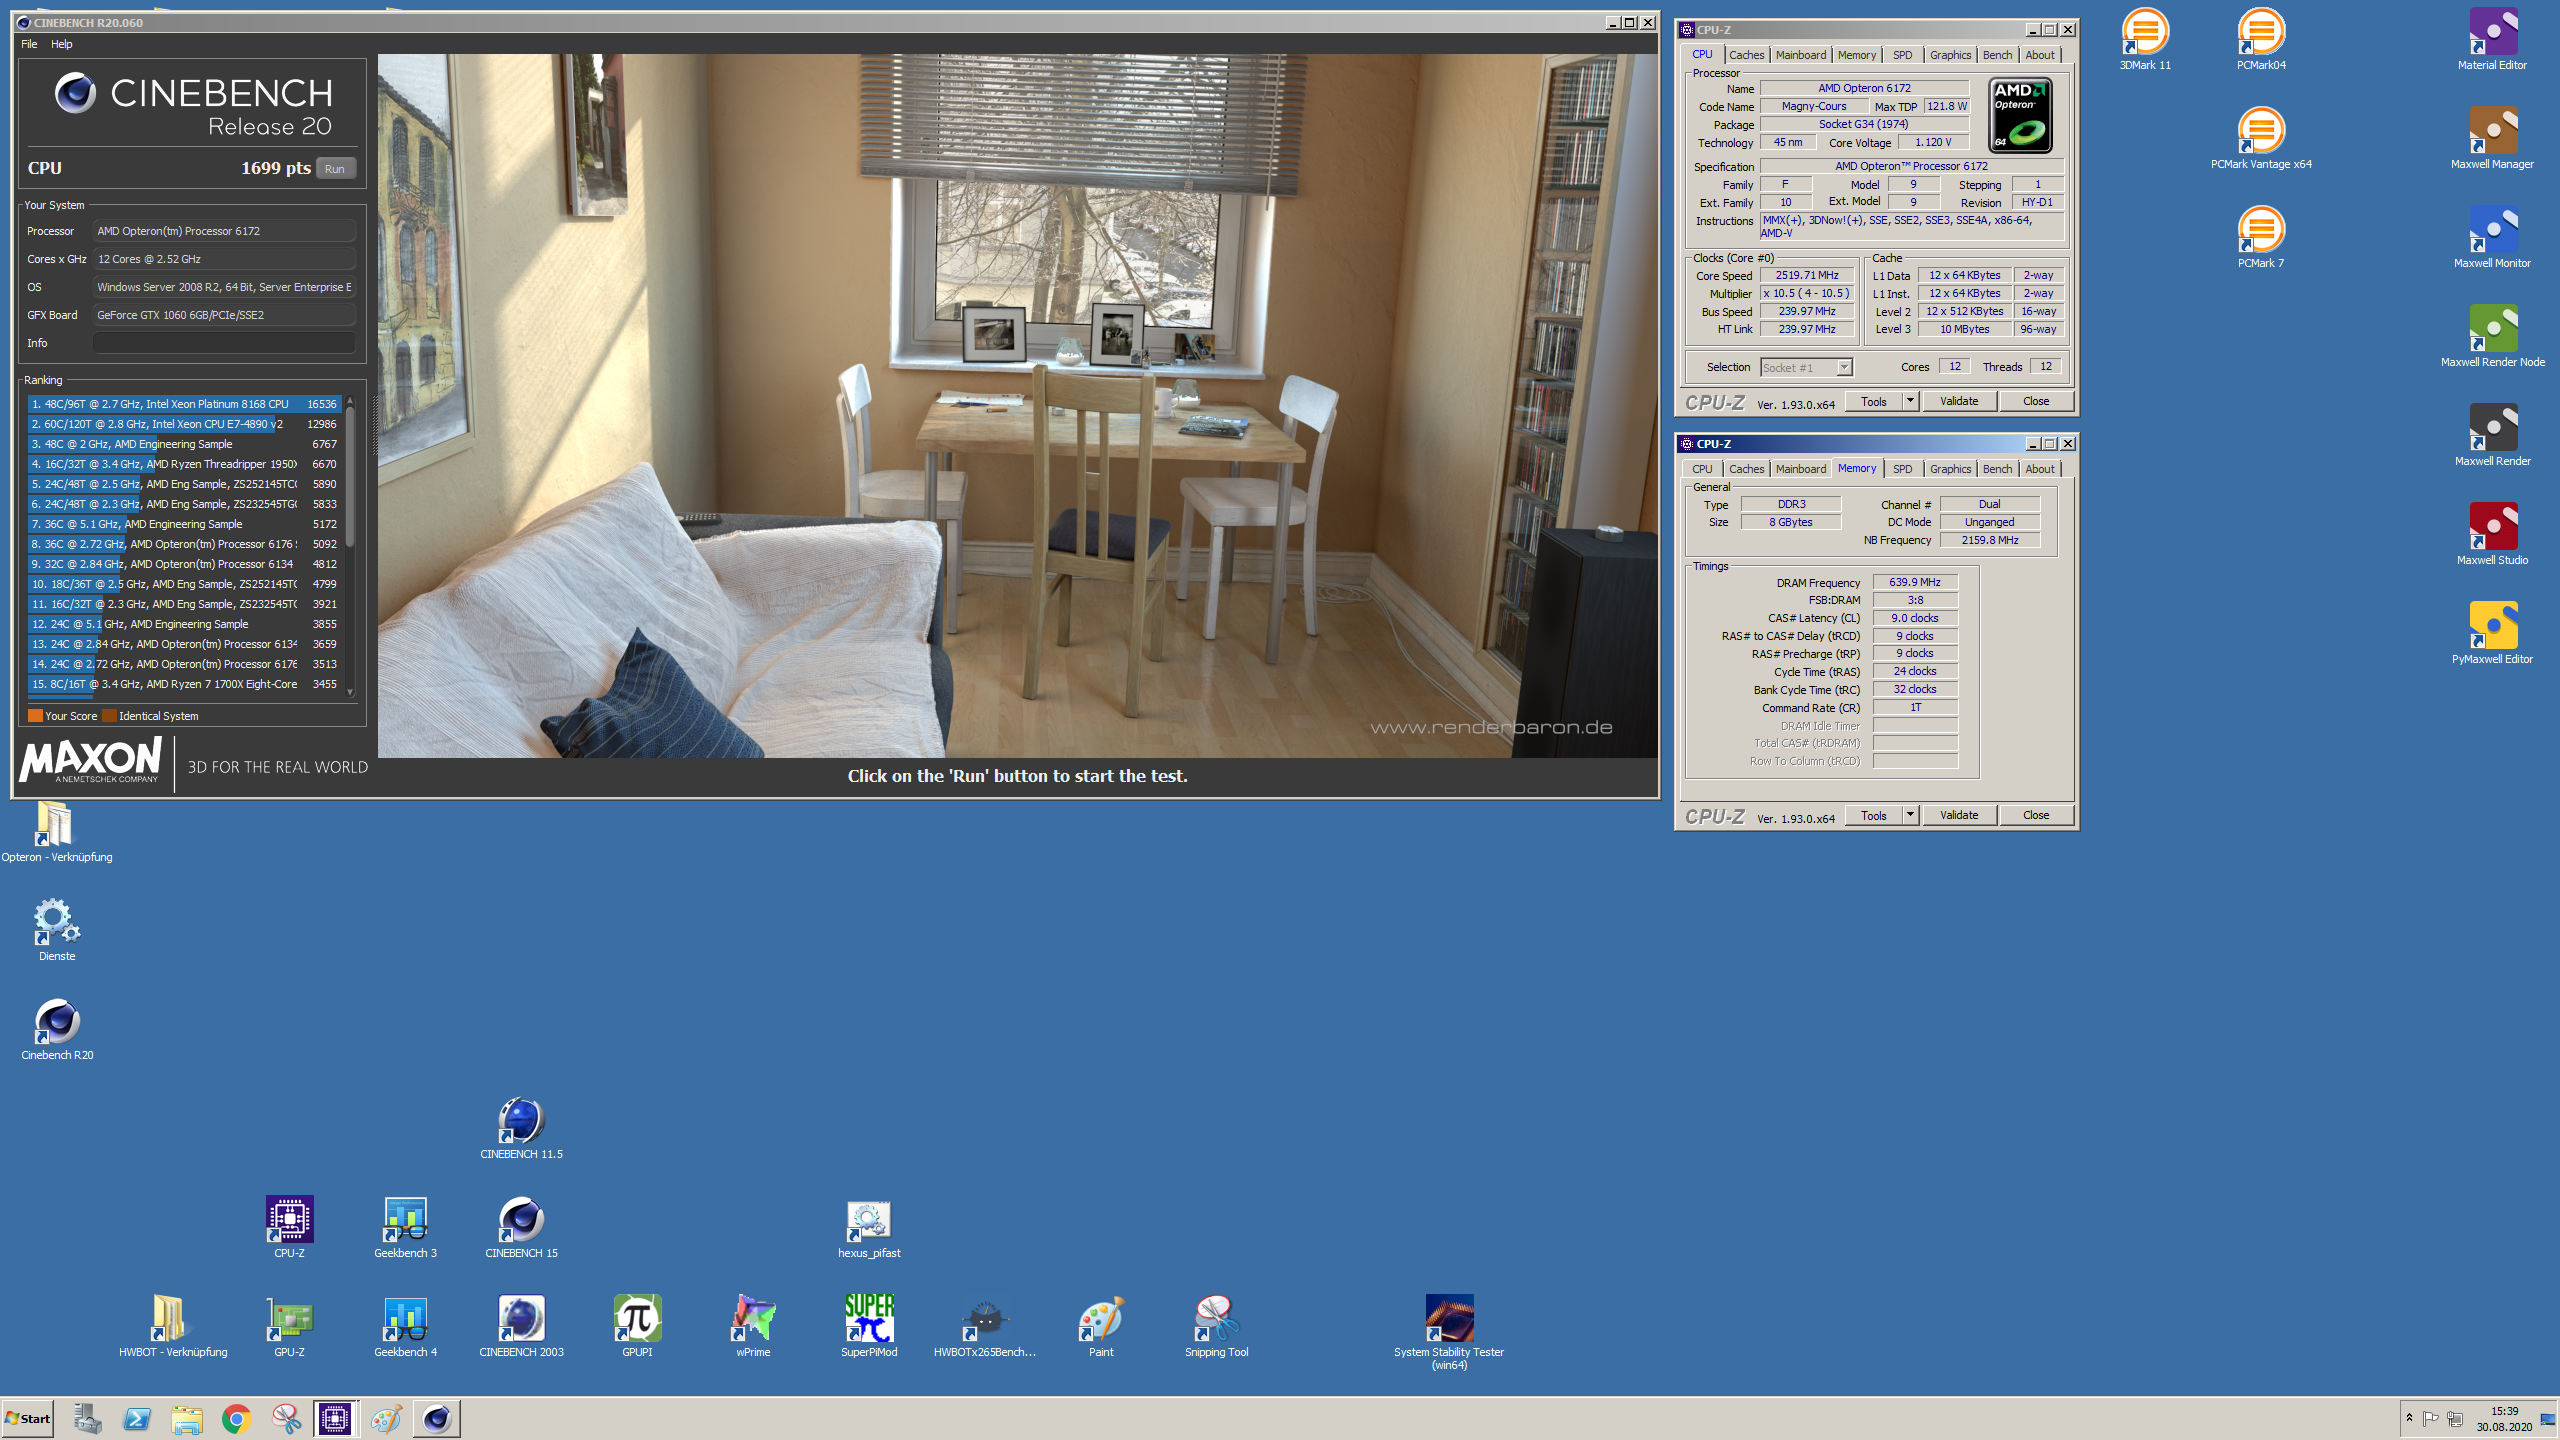Select the Paint desktop shortcut

[1101, 1327]
